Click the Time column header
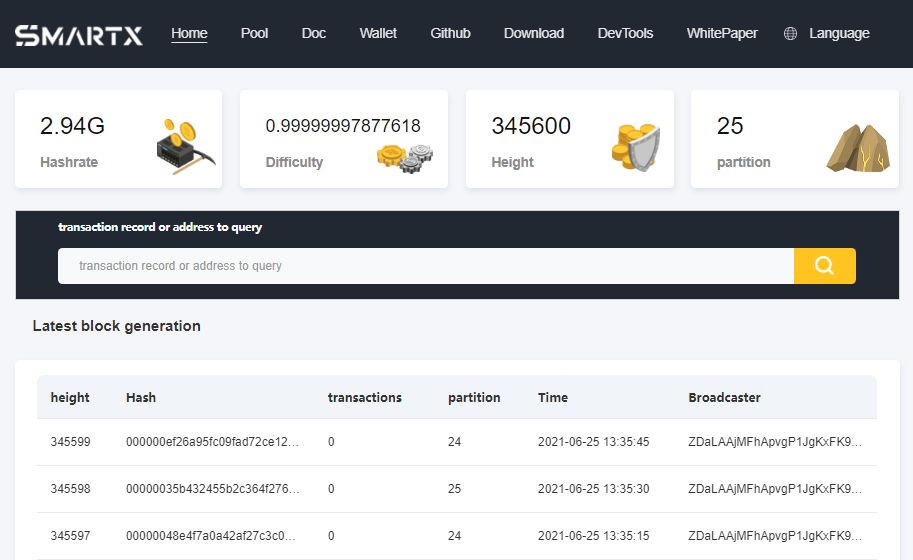 coord(553,398)
